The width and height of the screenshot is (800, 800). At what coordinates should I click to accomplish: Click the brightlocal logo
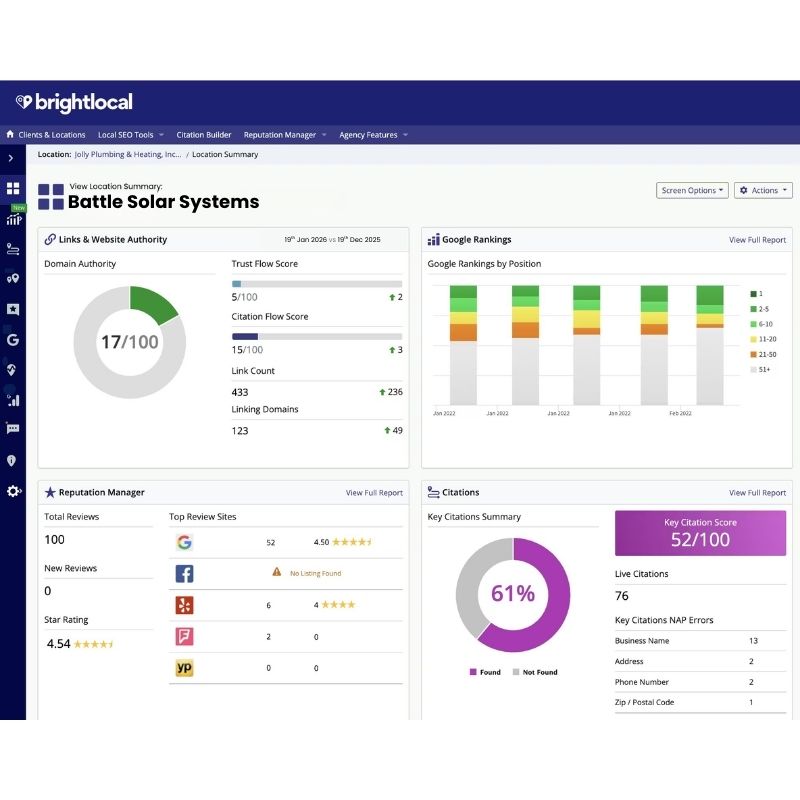click(74, 103)
